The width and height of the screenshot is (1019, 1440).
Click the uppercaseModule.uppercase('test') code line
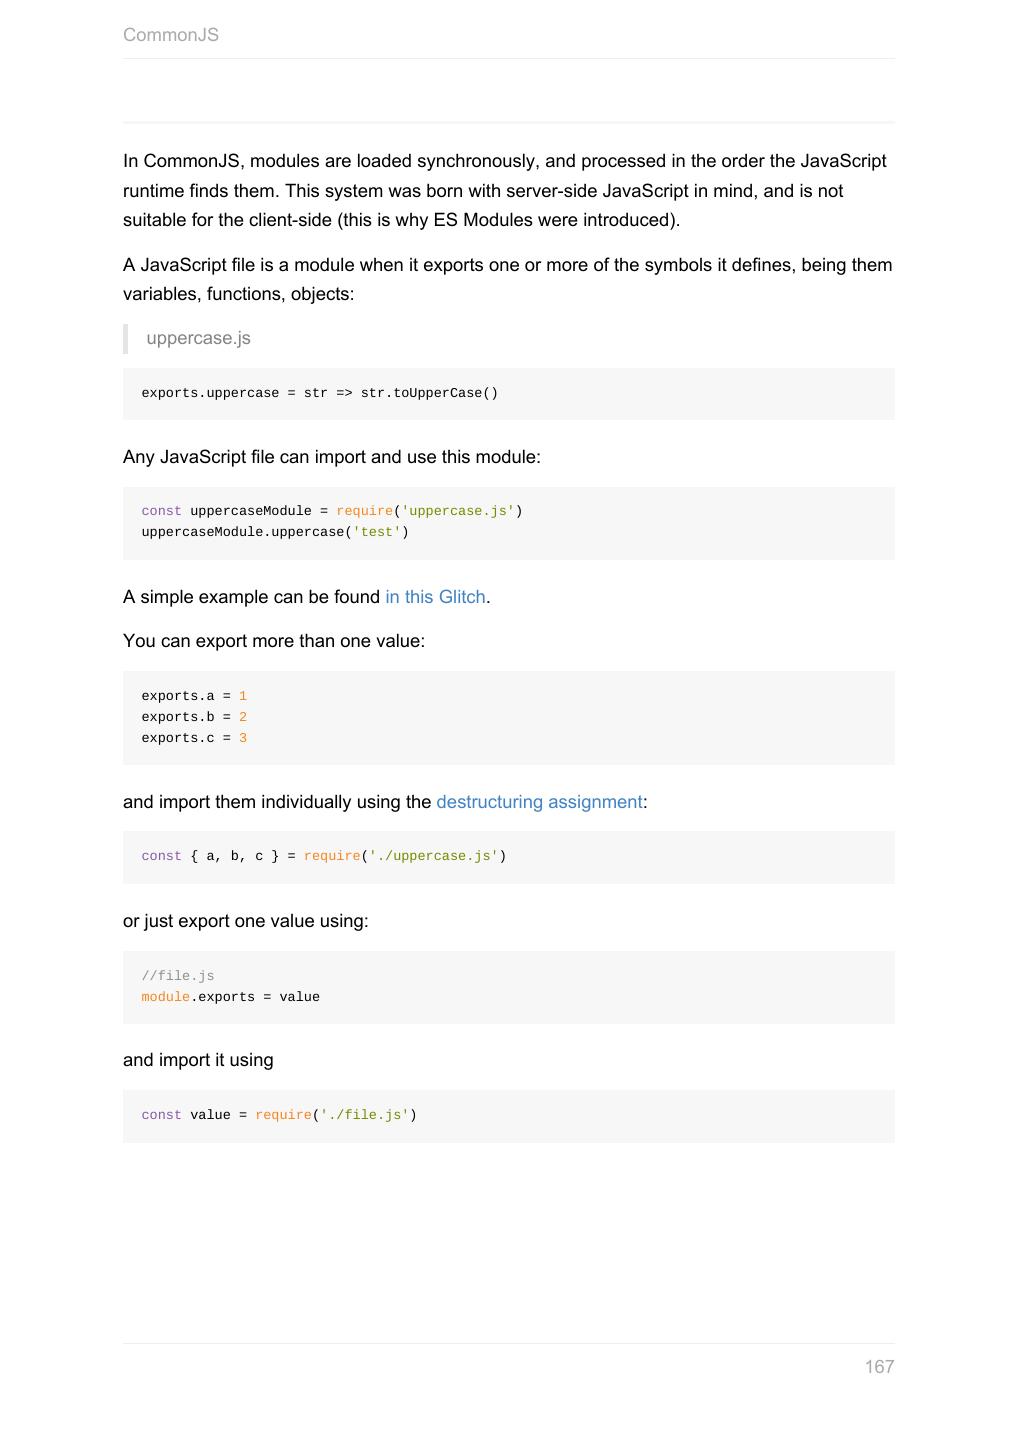(275, 532)
